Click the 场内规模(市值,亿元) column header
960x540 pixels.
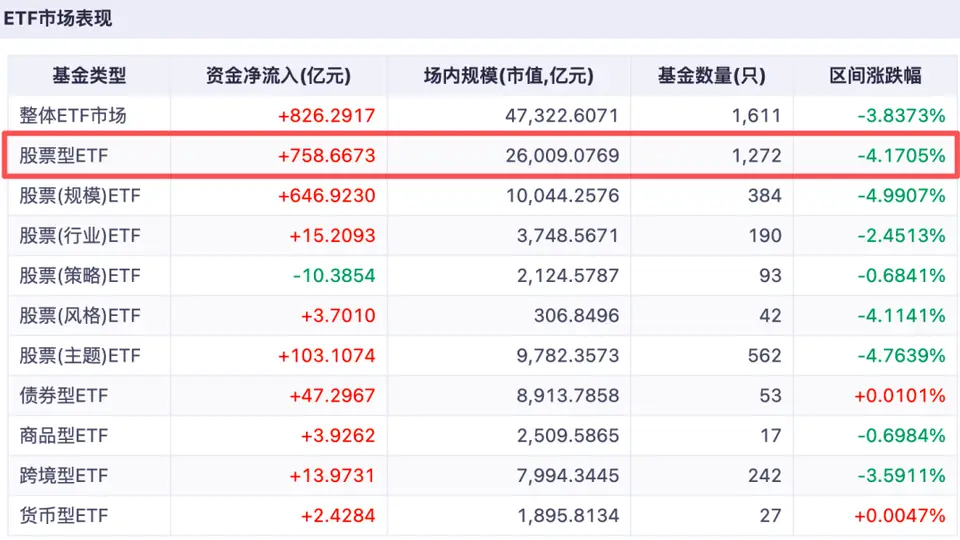tap(508, 75)
